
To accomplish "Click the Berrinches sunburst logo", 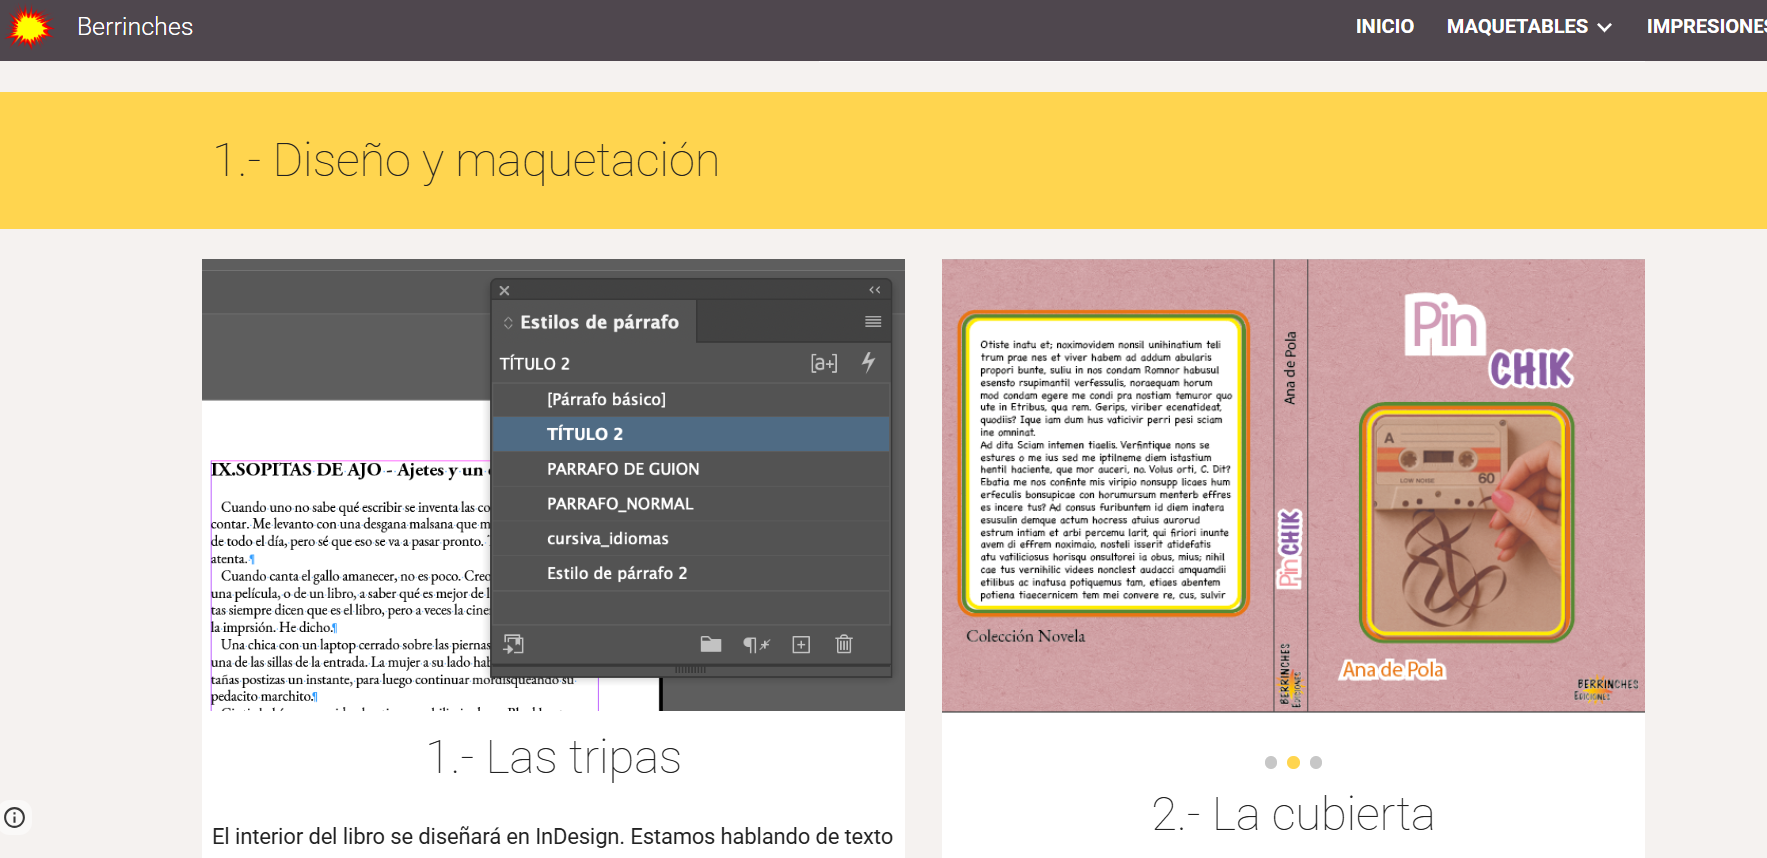I will pos(30,27).
